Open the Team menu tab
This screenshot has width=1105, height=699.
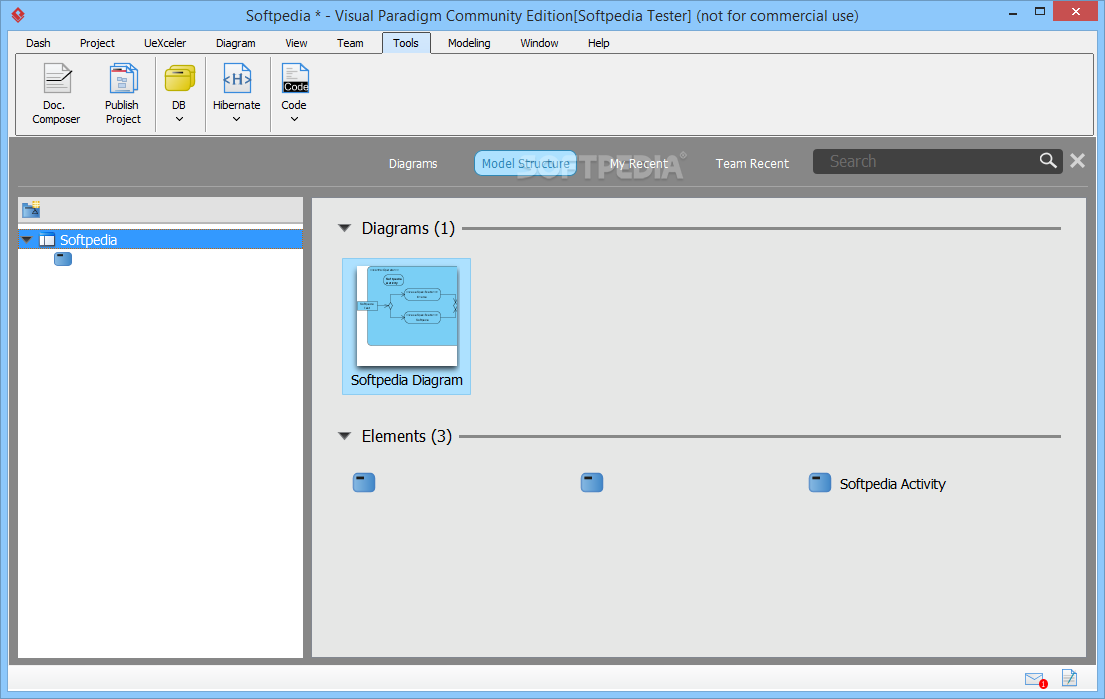click(x=350, y=43)
